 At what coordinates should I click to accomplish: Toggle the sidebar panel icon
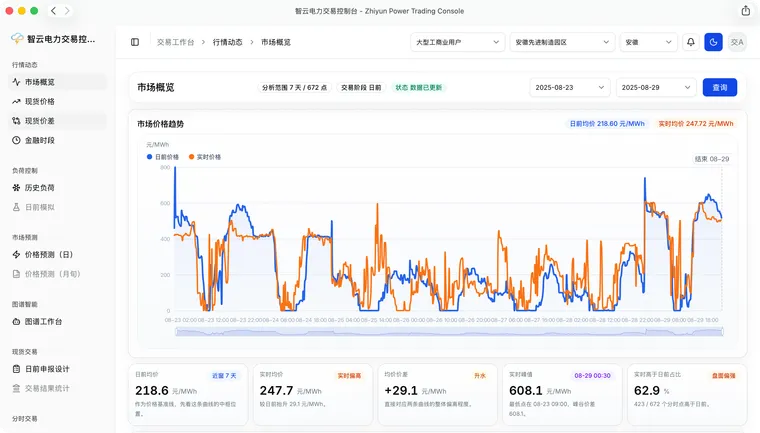pos(135,42)
